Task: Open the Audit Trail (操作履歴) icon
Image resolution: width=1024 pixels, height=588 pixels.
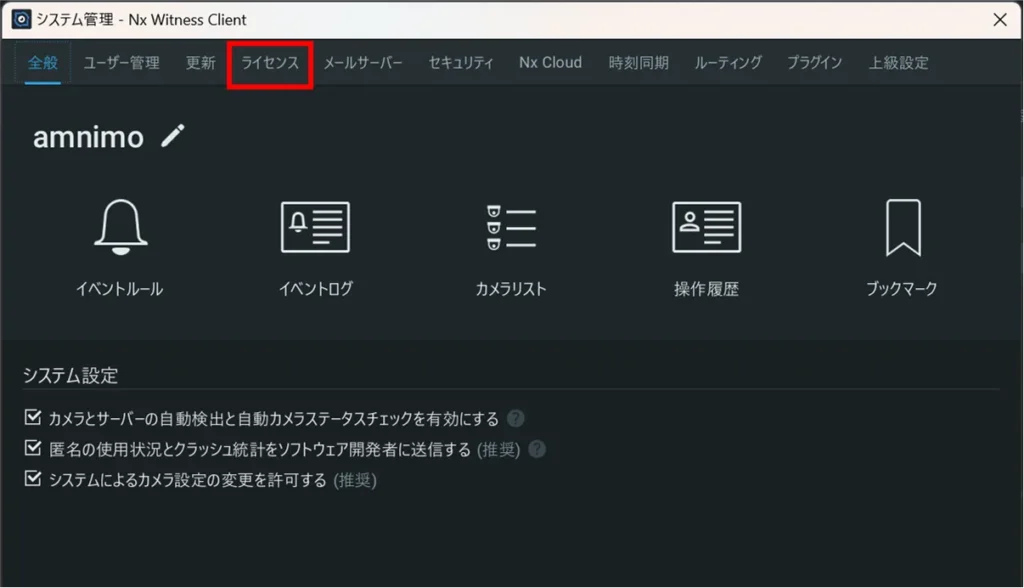Action: (x=706, y=226)
